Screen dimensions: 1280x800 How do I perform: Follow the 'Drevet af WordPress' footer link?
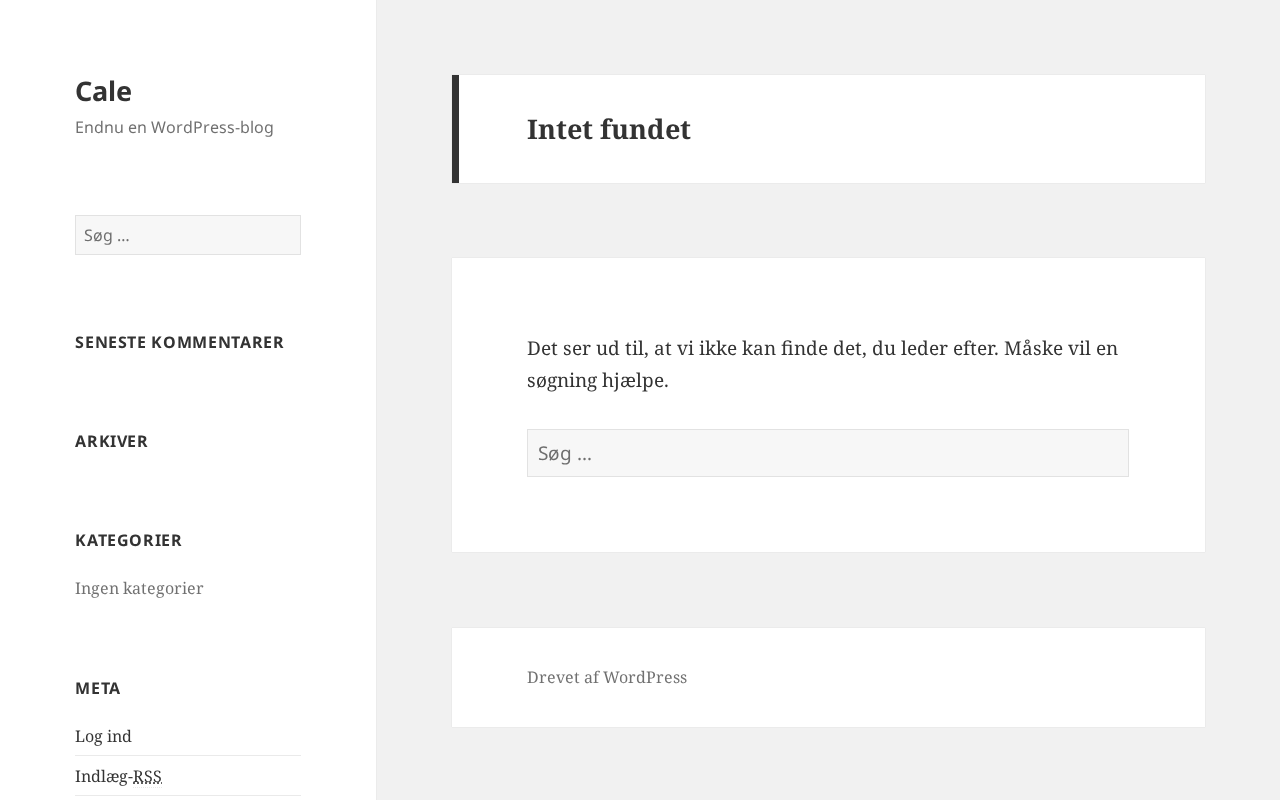[606, 677]
